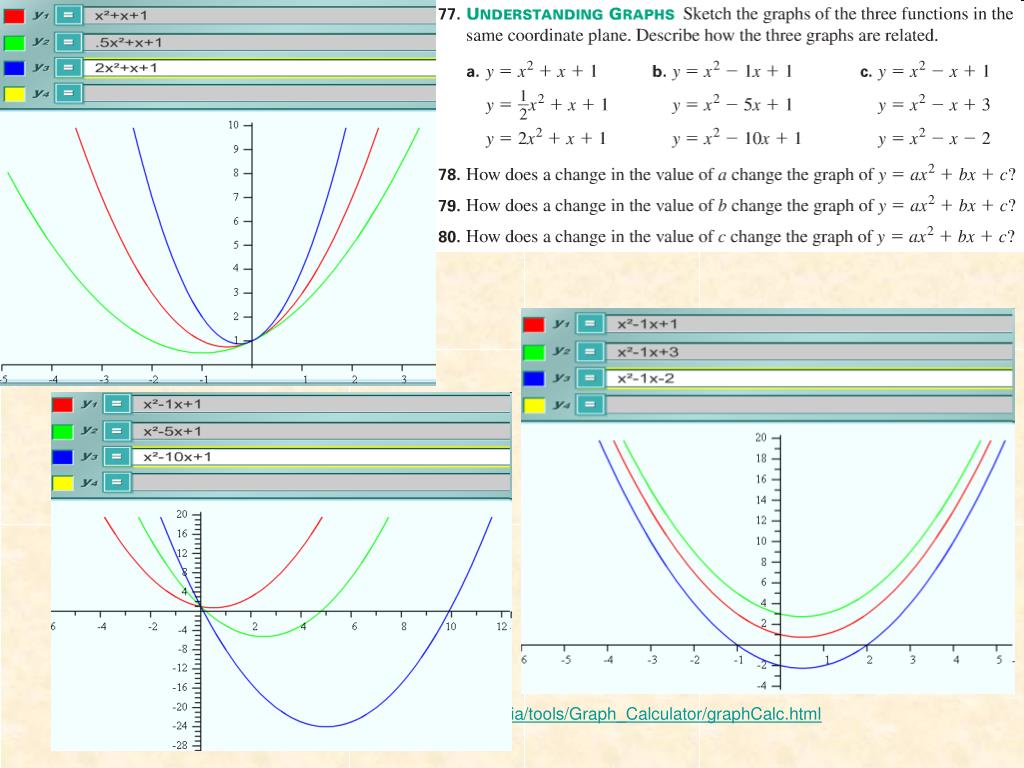Click empty y4 field below x²-1x-2

pyautogui.click(x=809, y=405)
